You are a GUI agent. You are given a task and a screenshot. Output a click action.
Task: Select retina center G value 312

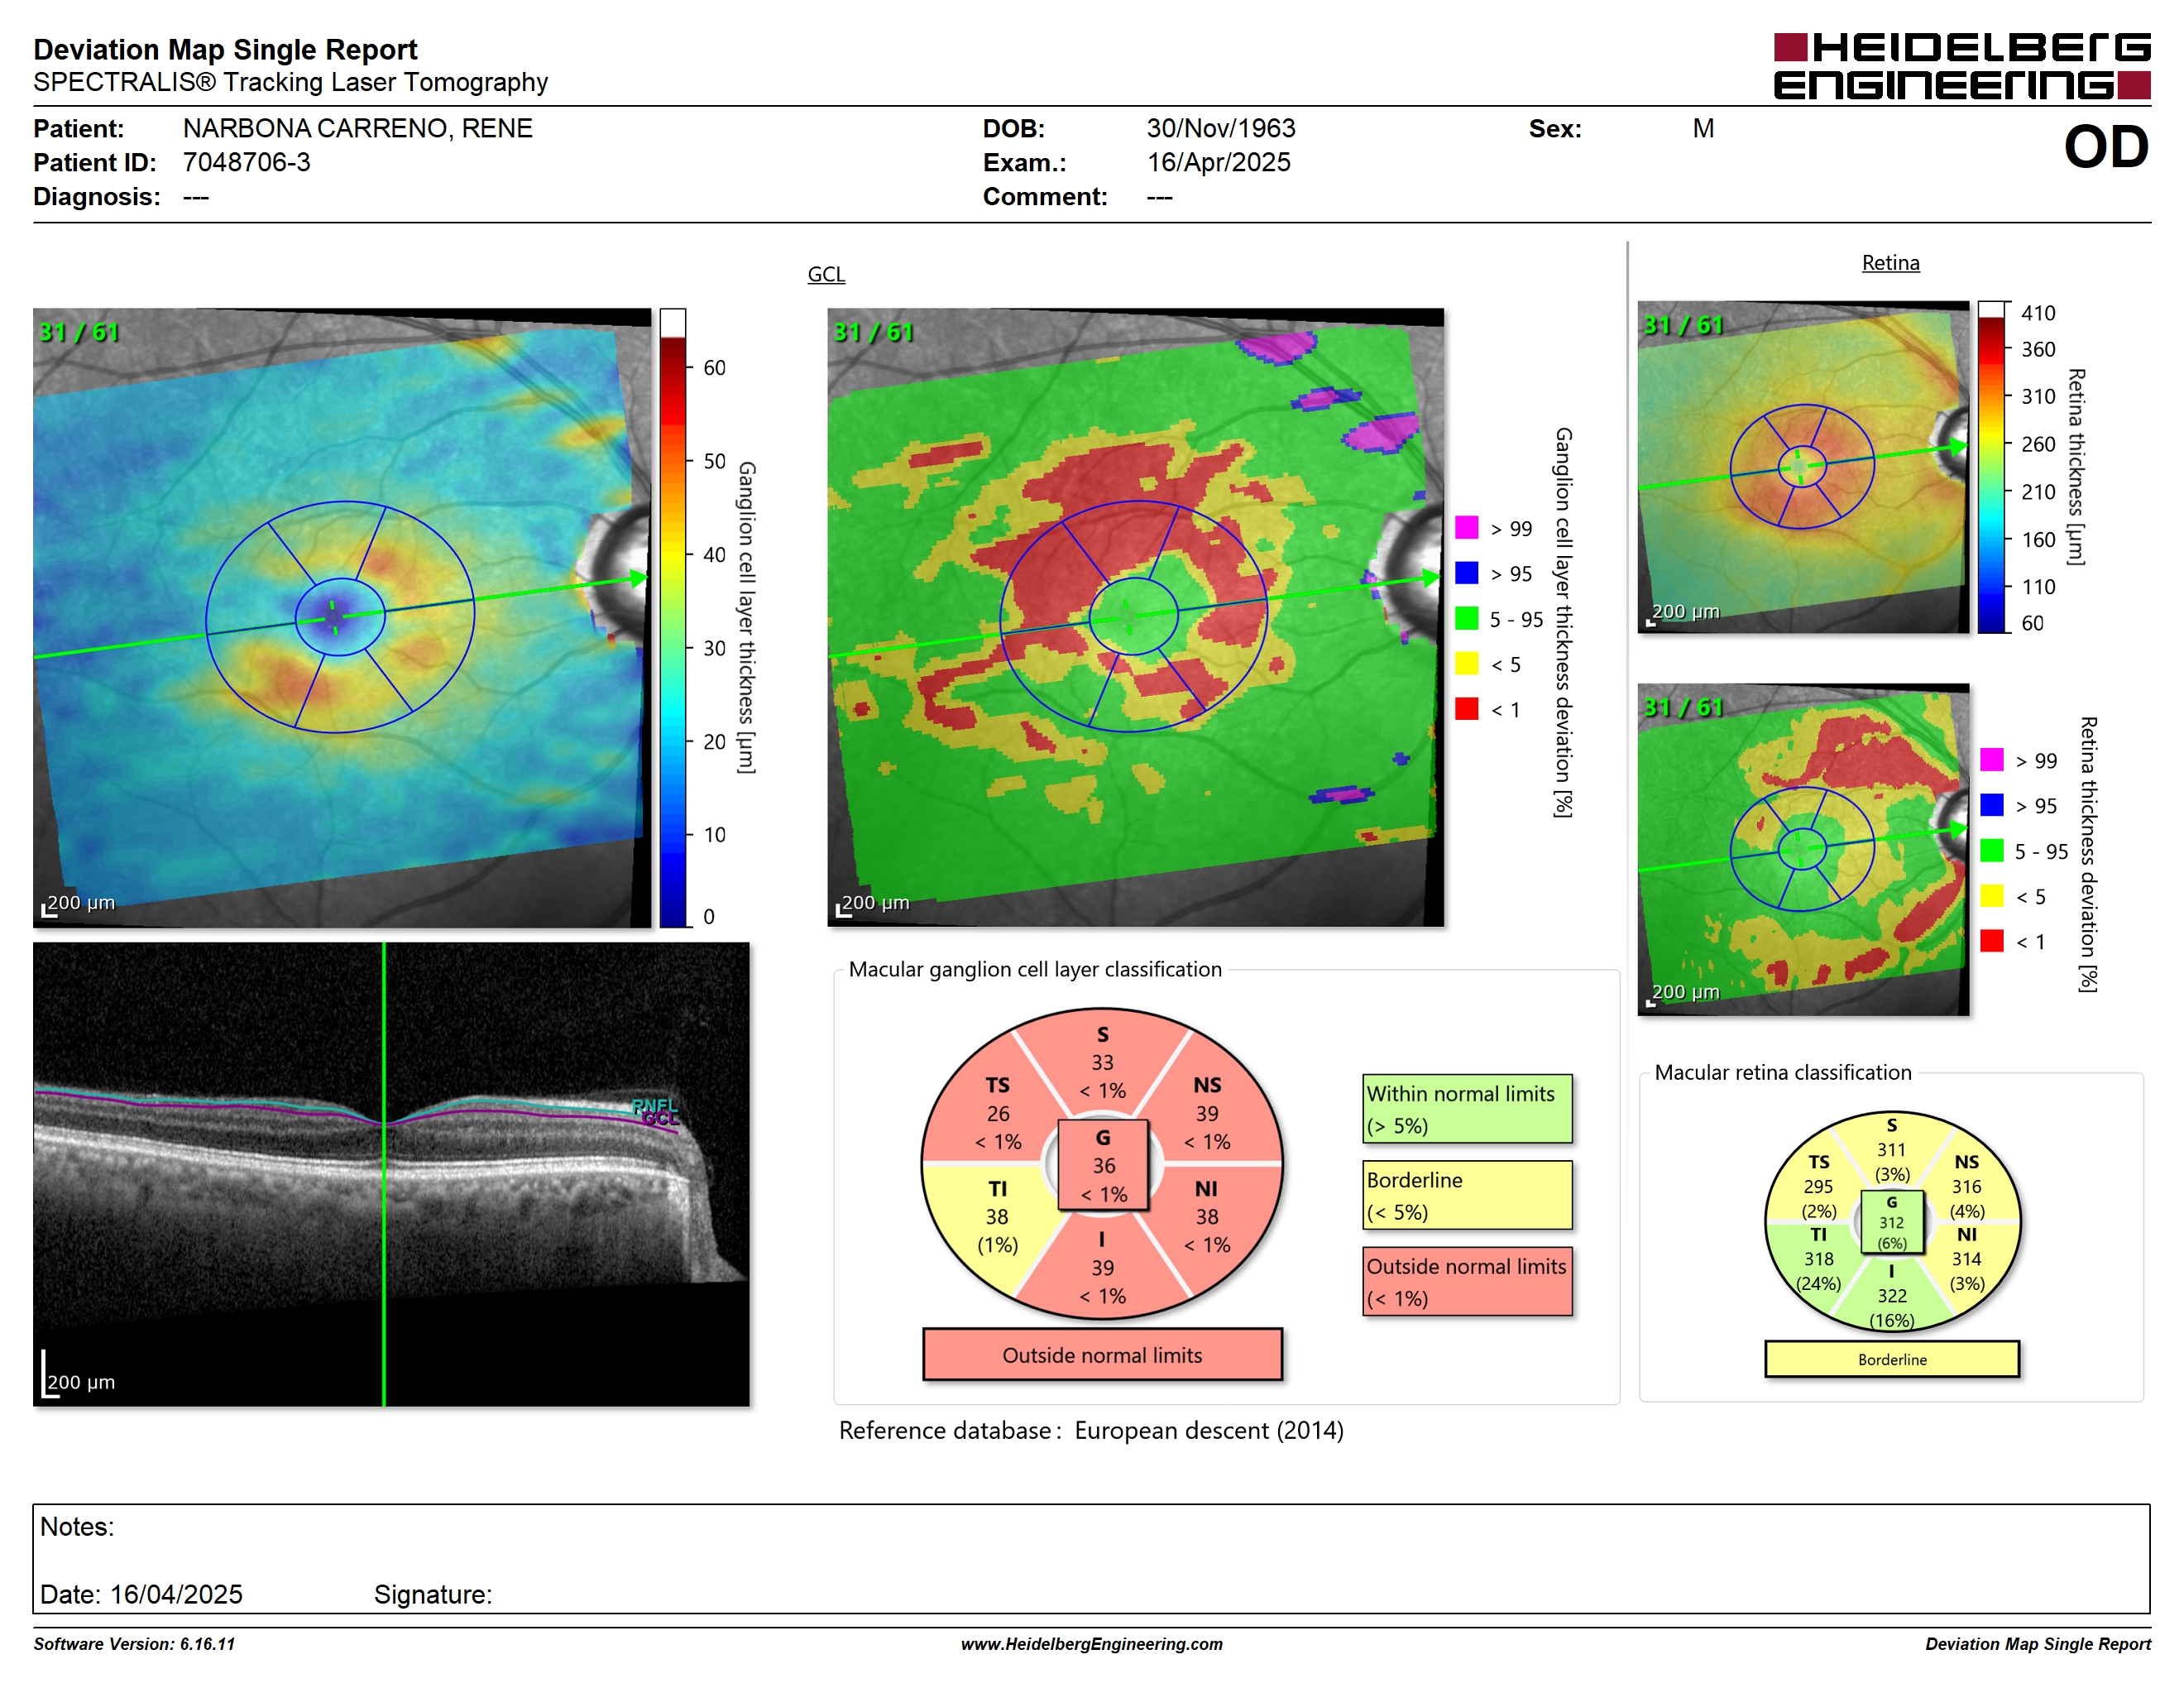click(1891, 1222)
